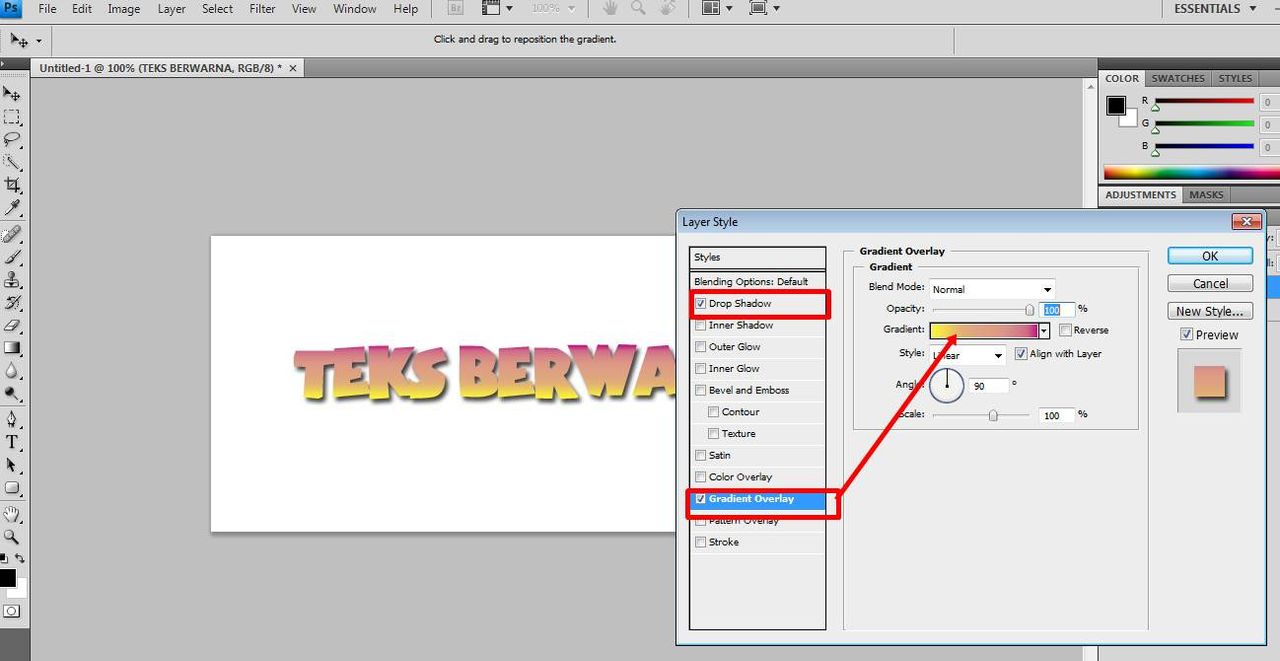The width and height of the screenshot is (1280, 661).
Task: Open the Filter menu
Action: 262,9
